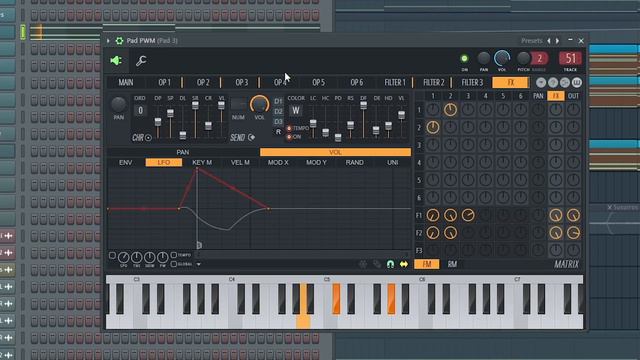Switch to the MAIN tab
Image resolution: width=640 pixels, height=360 pixels.
126,82
